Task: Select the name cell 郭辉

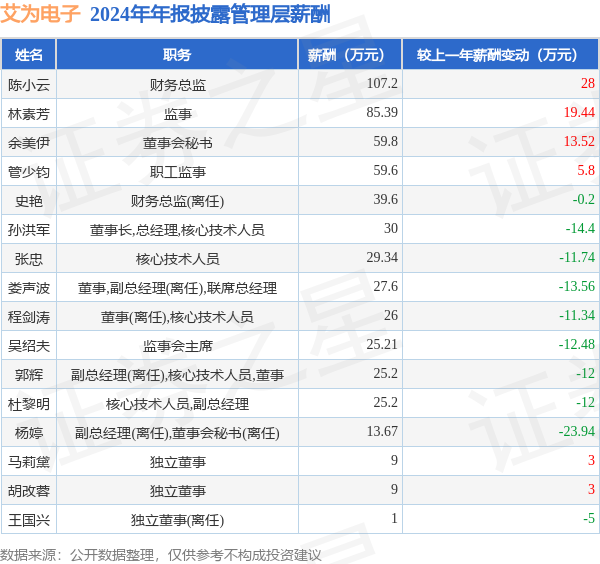Action: coord(29,375)
